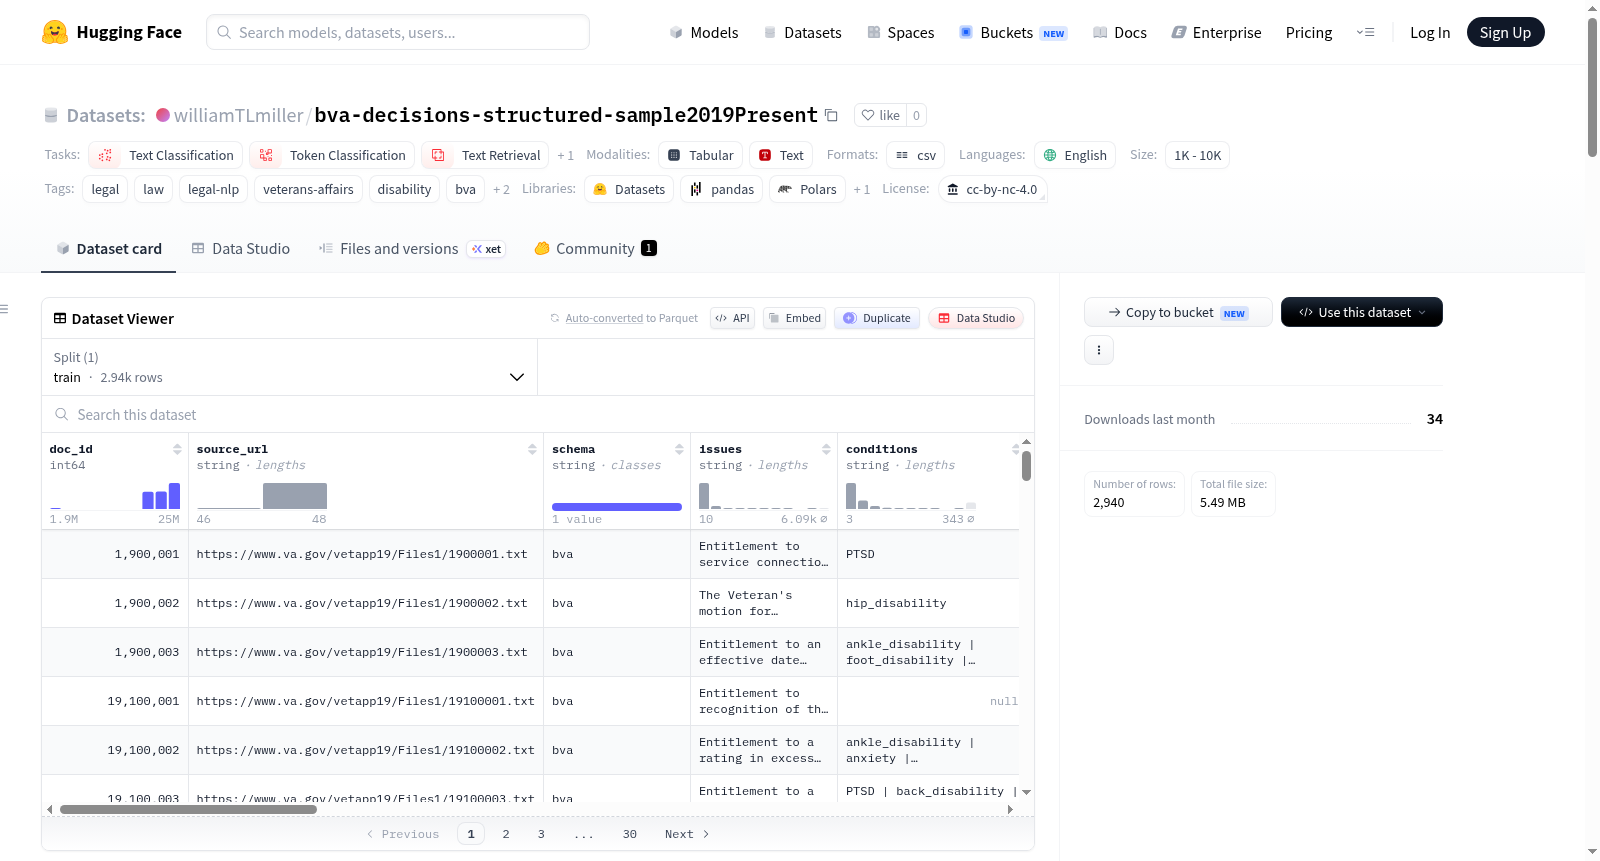Focus the main search models input
Viewport: 1600px width, 861px height.
pyautogui.click(x=398, y=32)
